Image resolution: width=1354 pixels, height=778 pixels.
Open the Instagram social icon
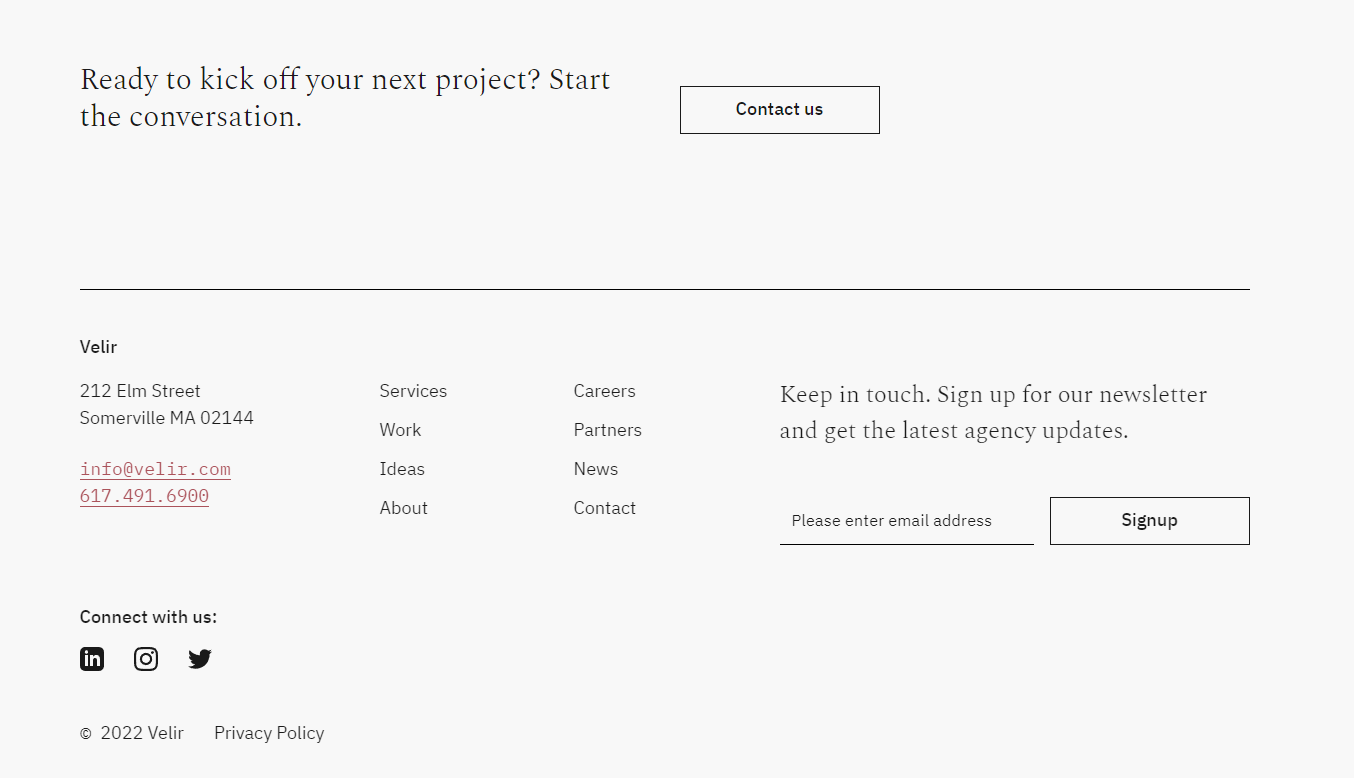[146, 659]
